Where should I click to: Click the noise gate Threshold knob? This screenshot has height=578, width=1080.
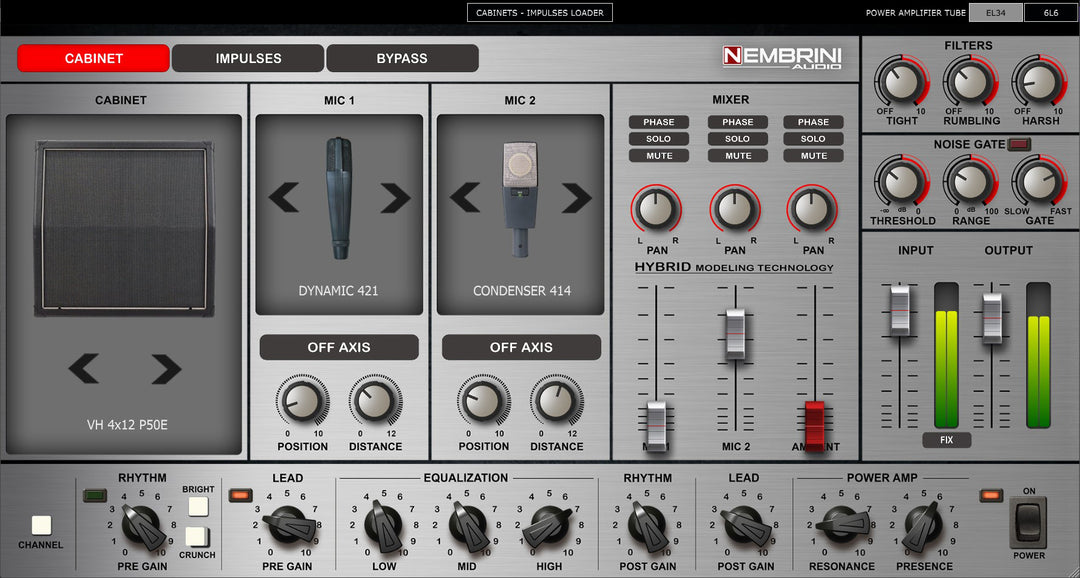901,183
